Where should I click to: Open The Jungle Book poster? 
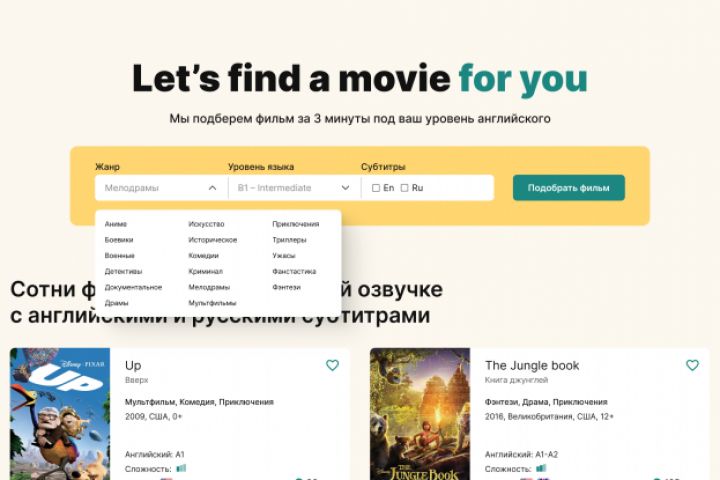coord(420,414)
